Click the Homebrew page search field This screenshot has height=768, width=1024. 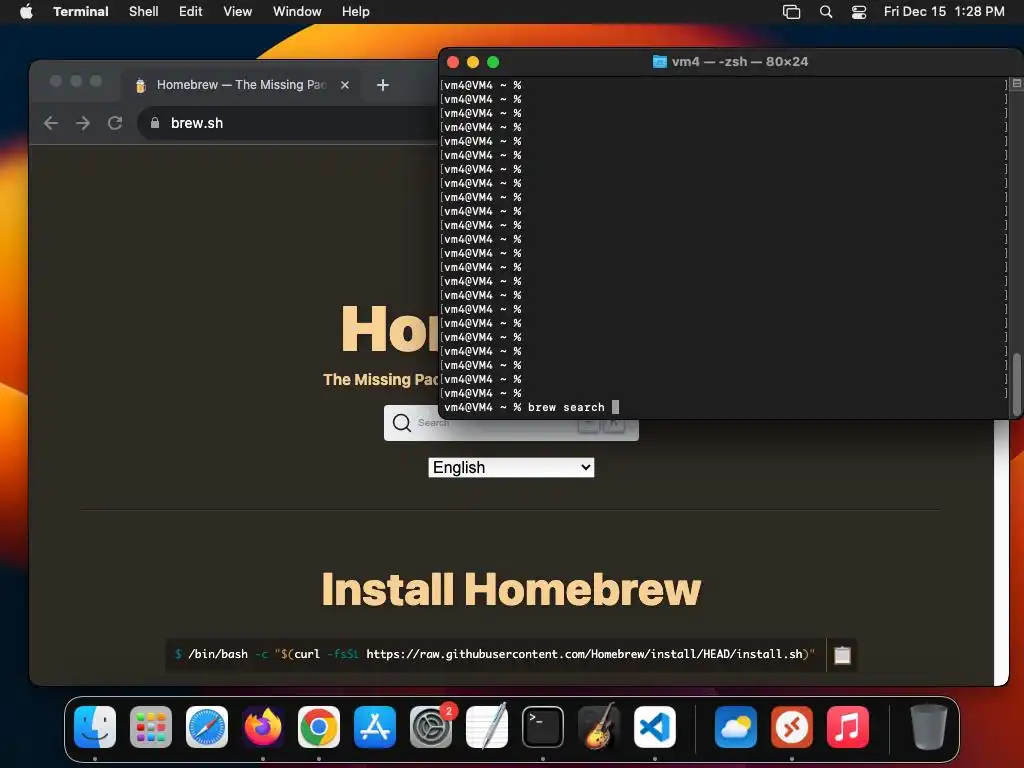(511, 430)
